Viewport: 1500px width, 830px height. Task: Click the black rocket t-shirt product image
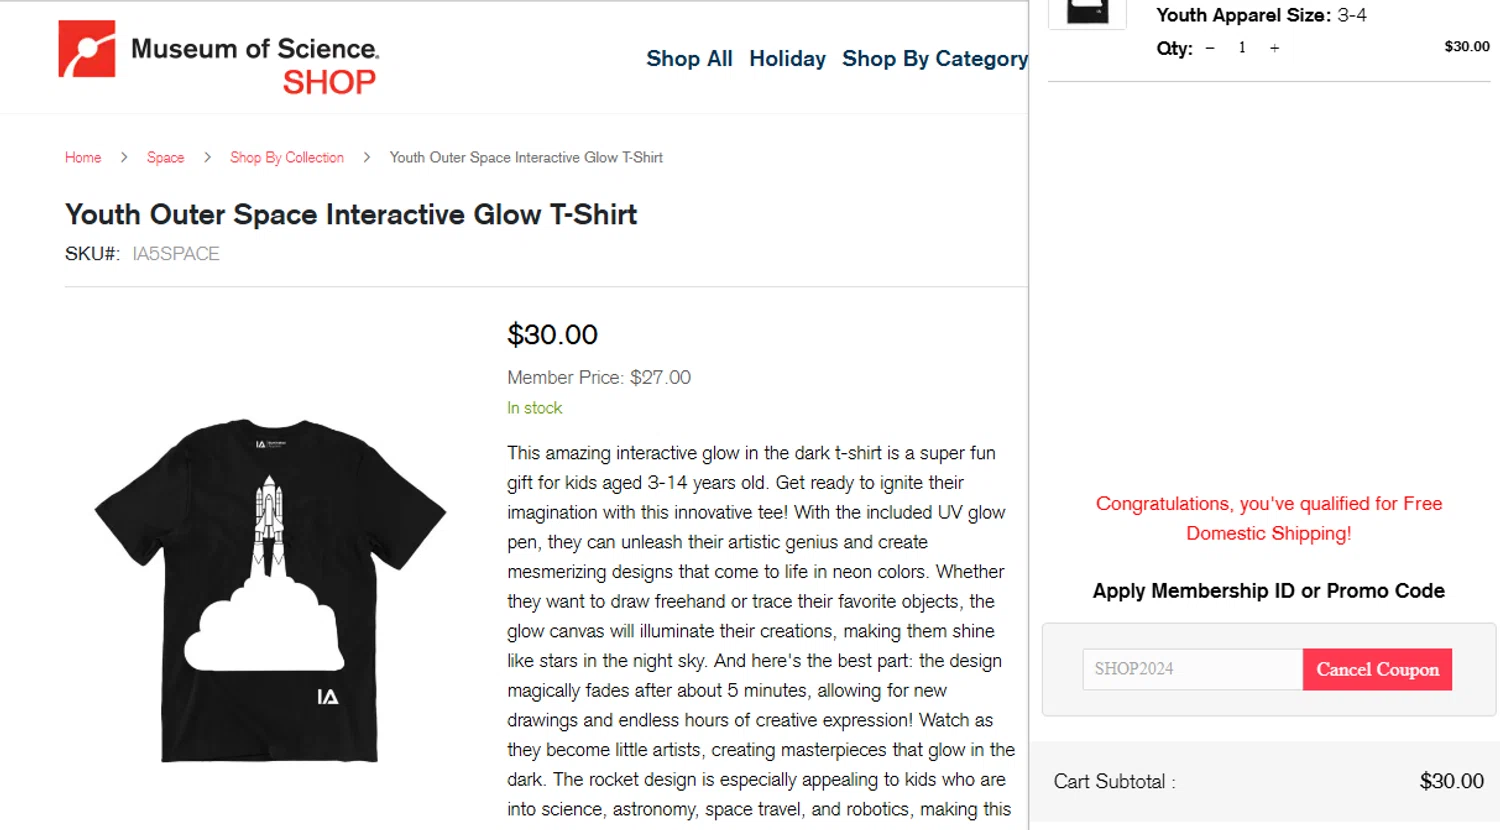pos(270,590)
